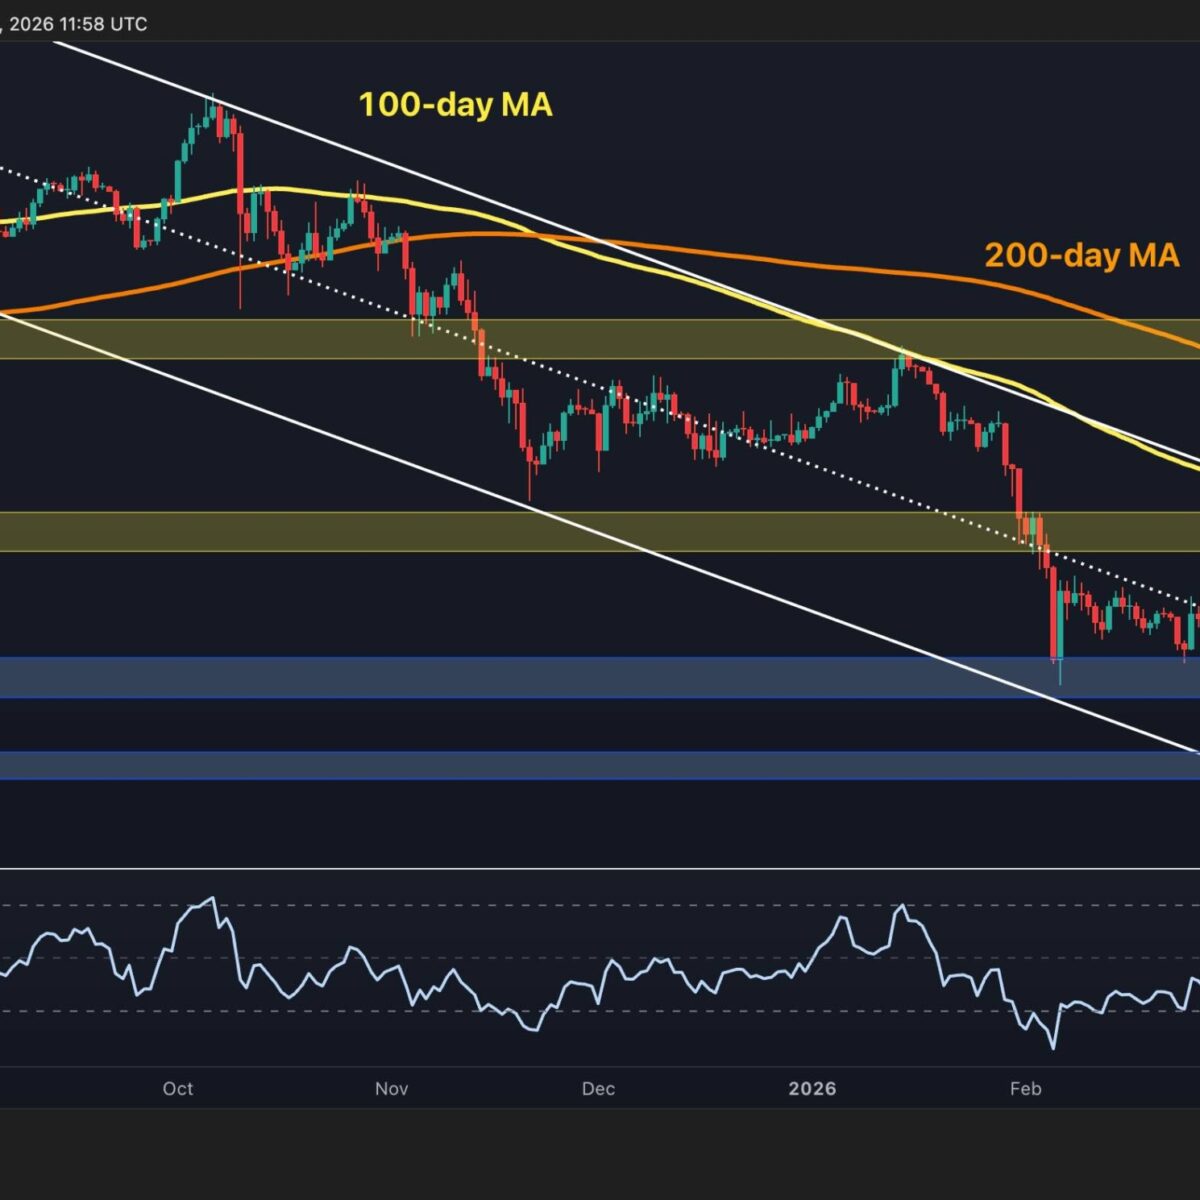Image resolution: width=1200 pixels, height=1200 pixels.
Task: Click the February low candlestick wick
Action: click(1060, 676)
